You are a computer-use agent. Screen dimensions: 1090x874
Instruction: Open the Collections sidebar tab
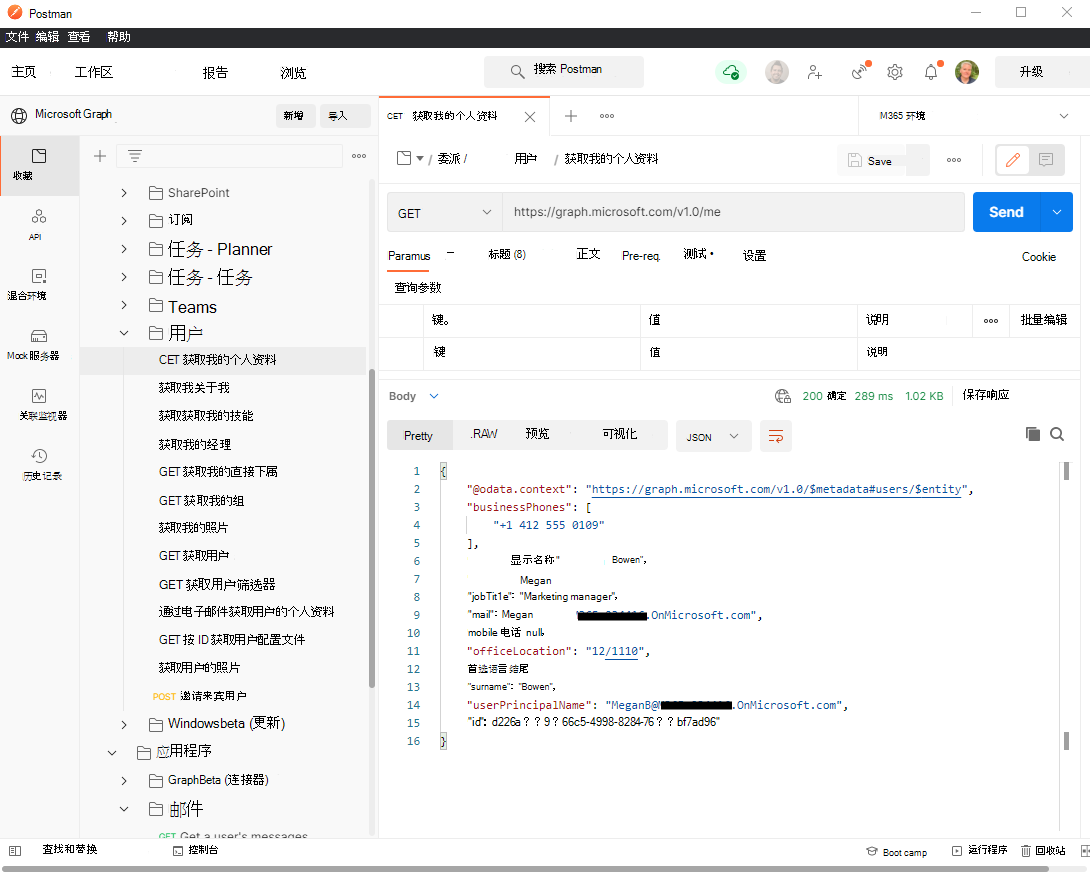click(39, 164)
